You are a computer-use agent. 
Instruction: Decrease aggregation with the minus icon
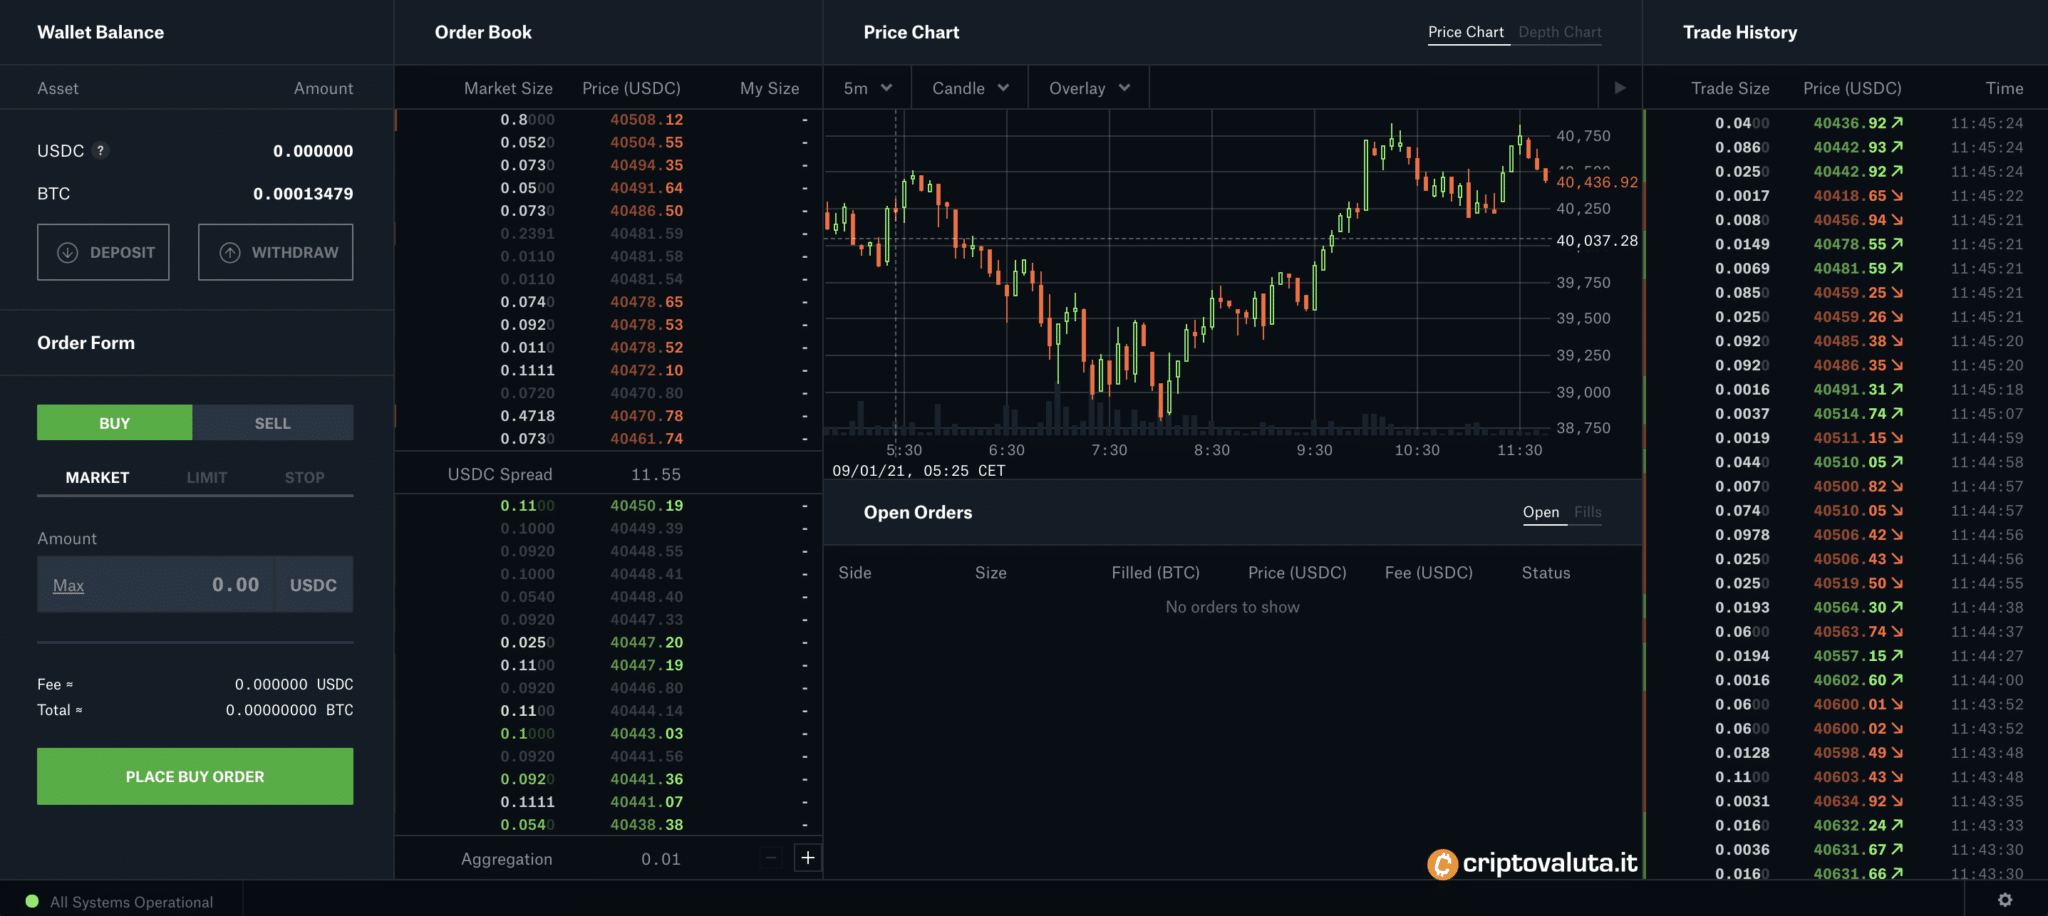pos(769,857)
